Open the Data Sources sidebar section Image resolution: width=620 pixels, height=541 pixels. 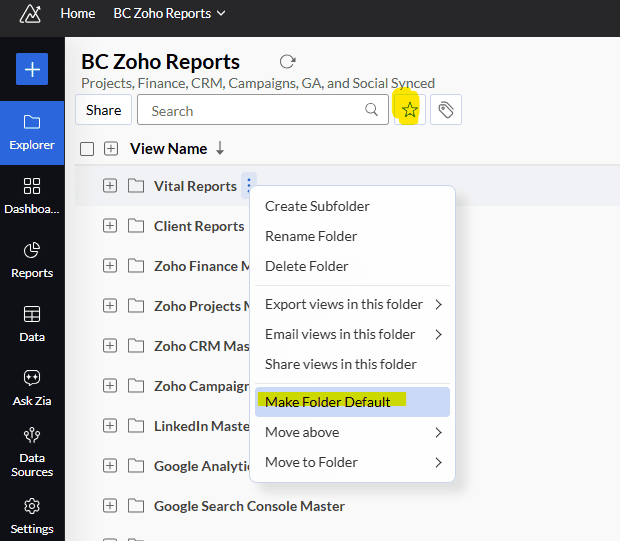[x=32, y=452]
